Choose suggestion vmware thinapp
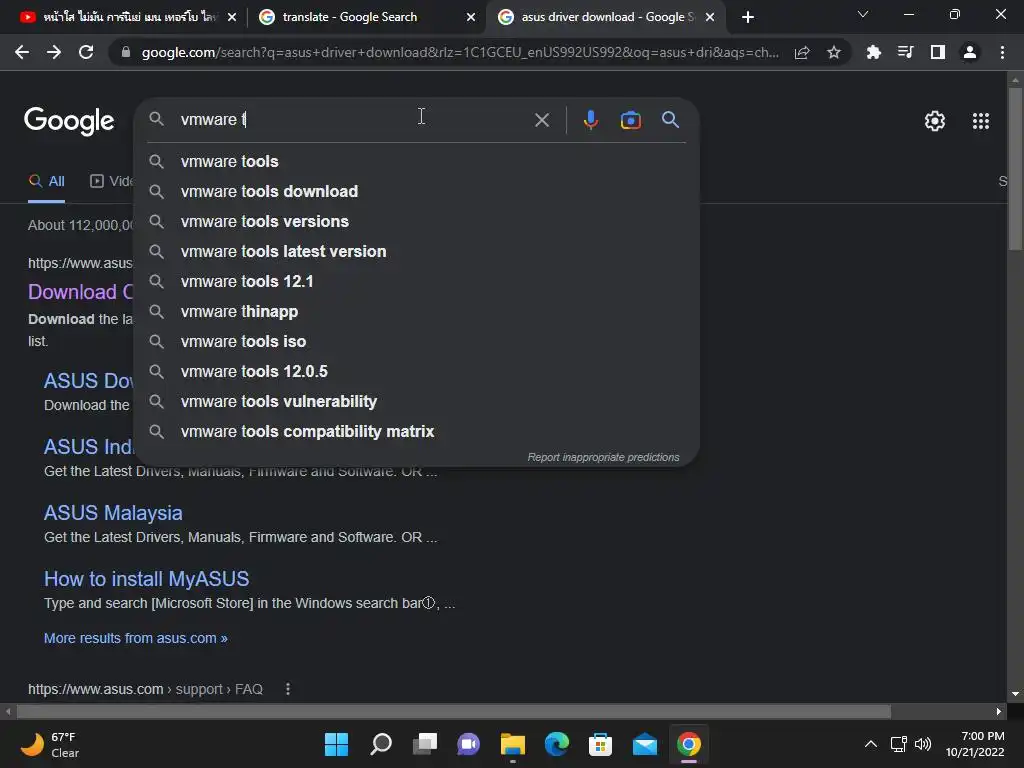Viewport: 1024px width, 768px height. pyautogui.click(x=417, y=312)
